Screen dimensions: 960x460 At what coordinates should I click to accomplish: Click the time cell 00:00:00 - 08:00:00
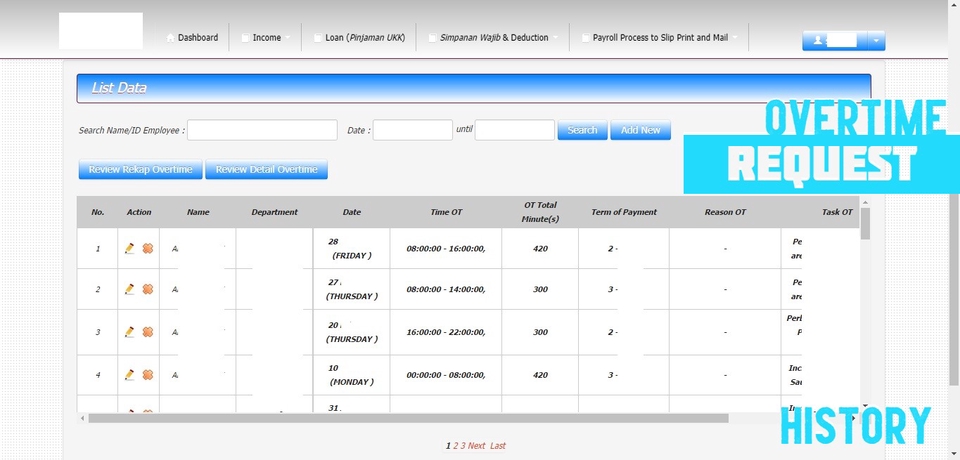click(446, 375)
